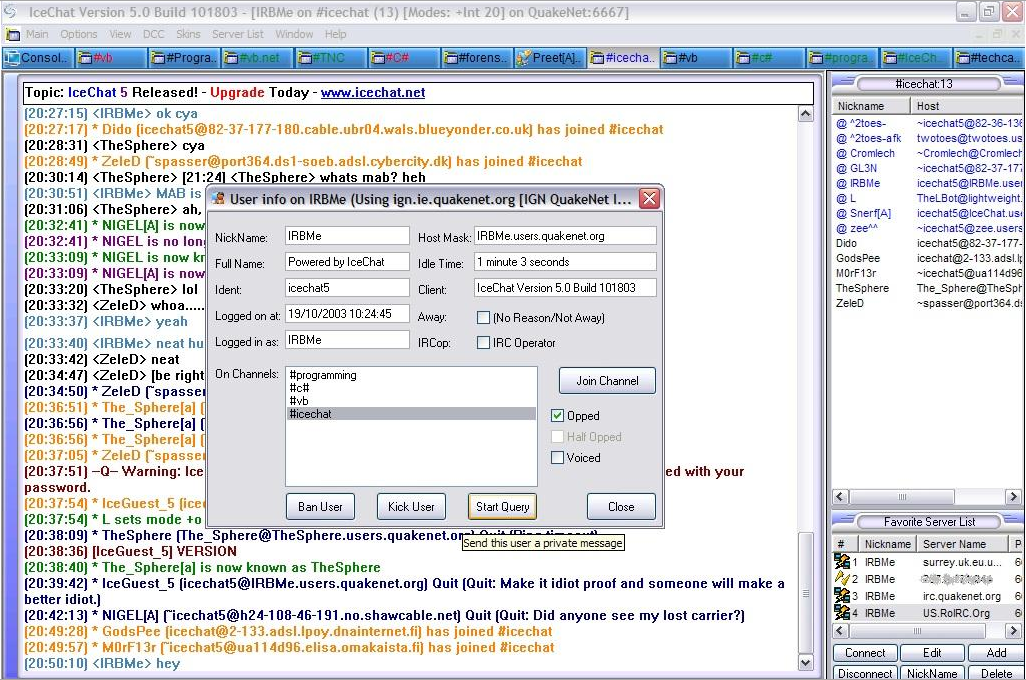Open the Skins menu

[x=188, y=34]
